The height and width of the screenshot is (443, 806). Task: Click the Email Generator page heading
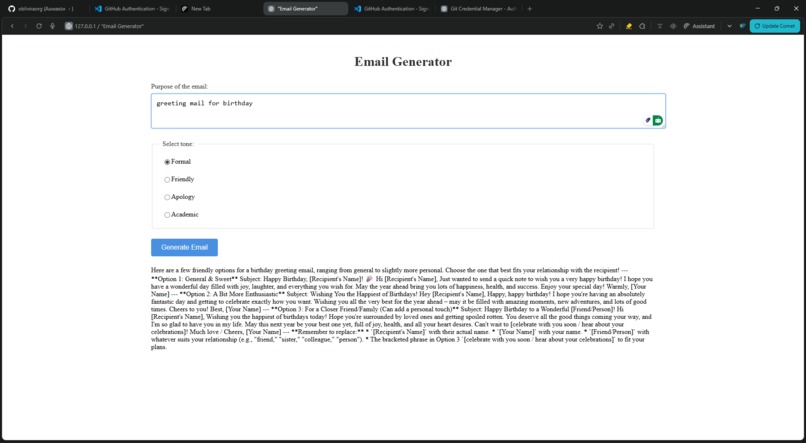403,62
